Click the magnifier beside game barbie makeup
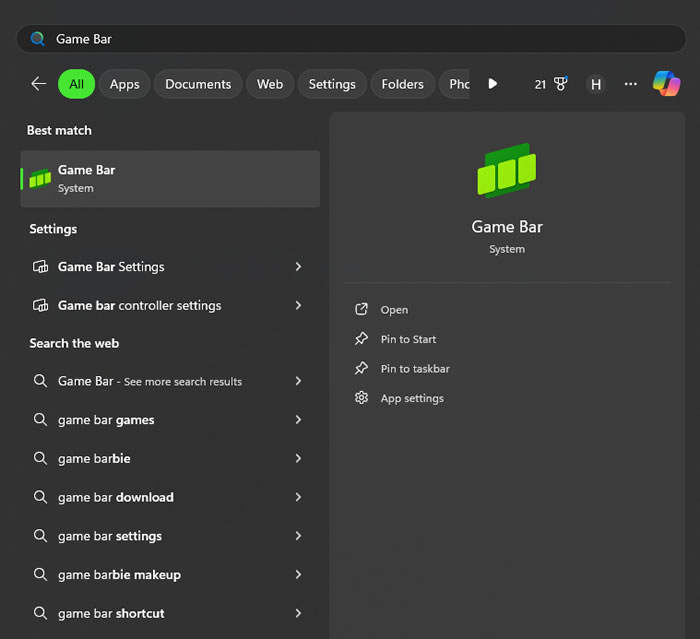This screenshot has width=700, height=639. click(40, 575)
